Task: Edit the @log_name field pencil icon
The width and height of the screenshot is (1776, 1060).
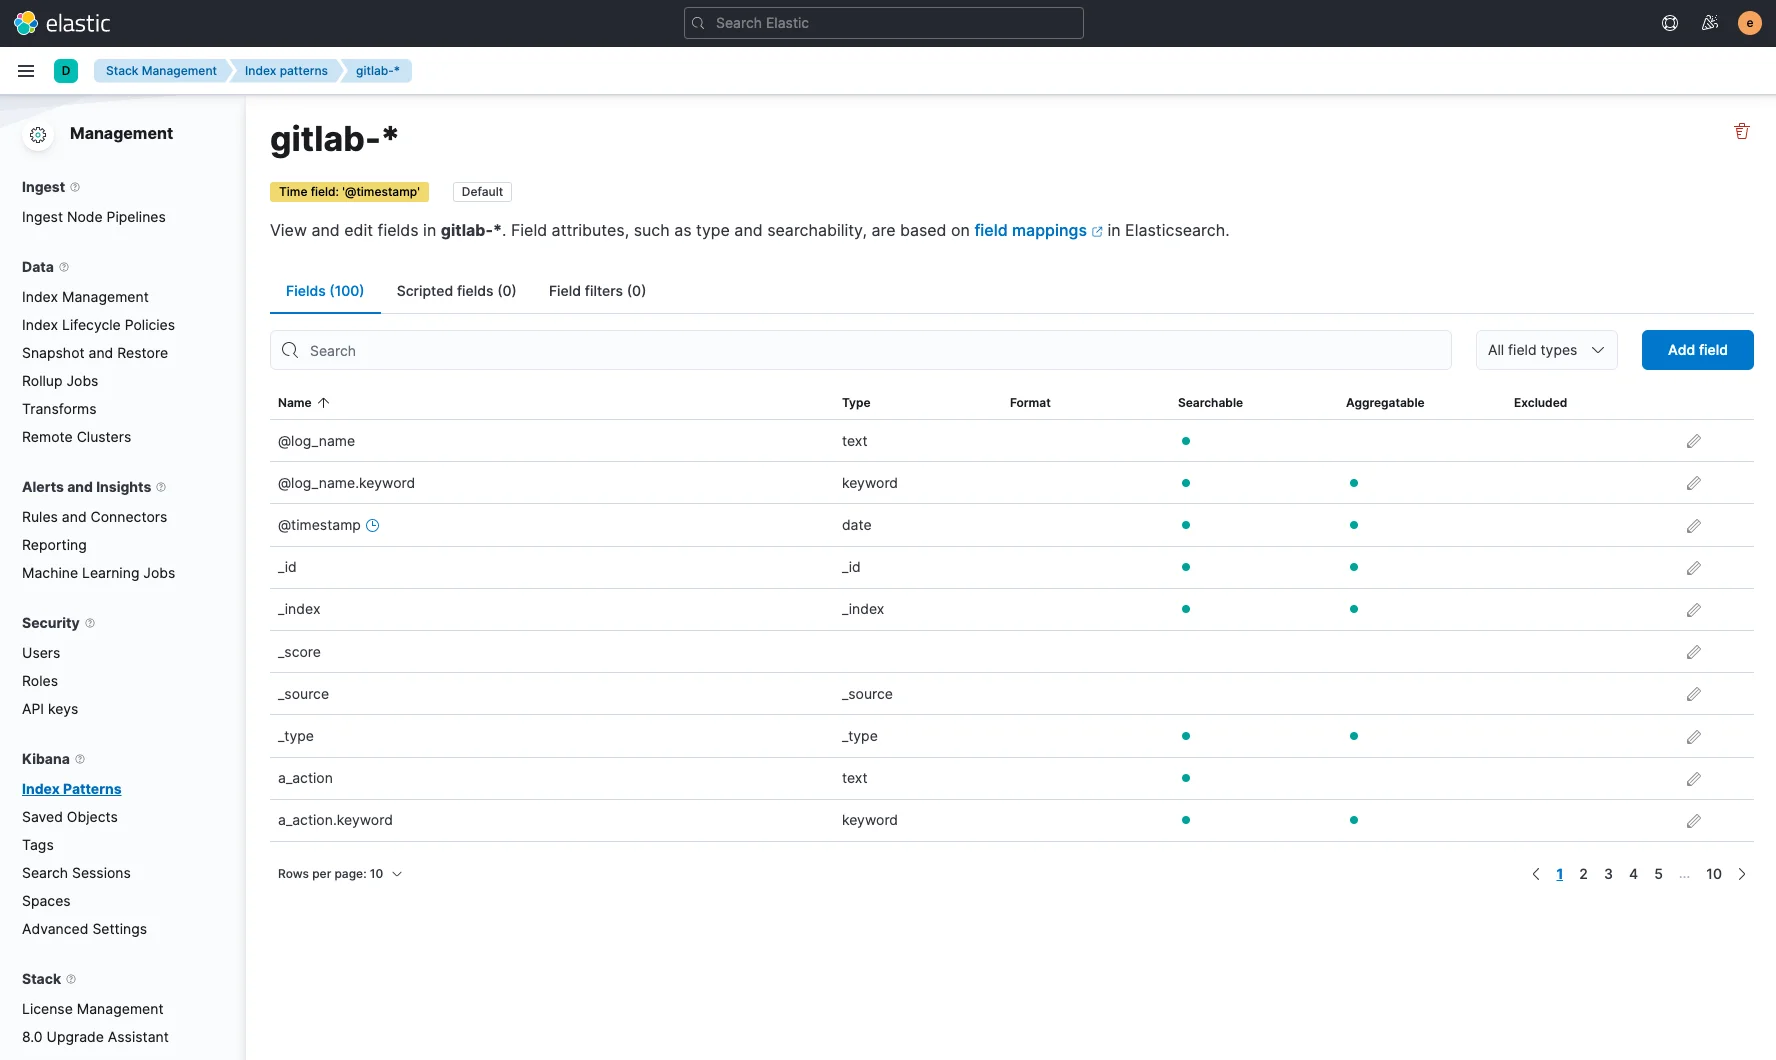Action: pos(1693,441)
